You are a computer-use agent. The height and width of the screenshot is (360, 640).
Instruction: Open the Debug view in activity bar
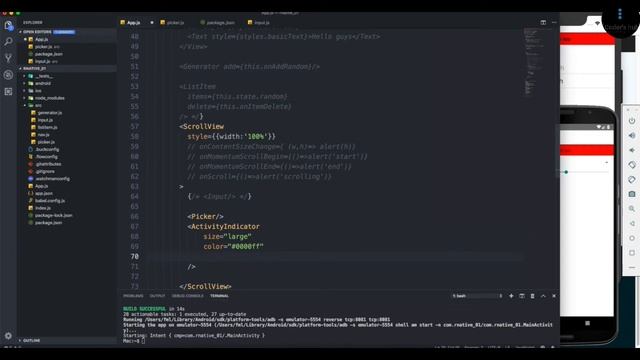8,75
